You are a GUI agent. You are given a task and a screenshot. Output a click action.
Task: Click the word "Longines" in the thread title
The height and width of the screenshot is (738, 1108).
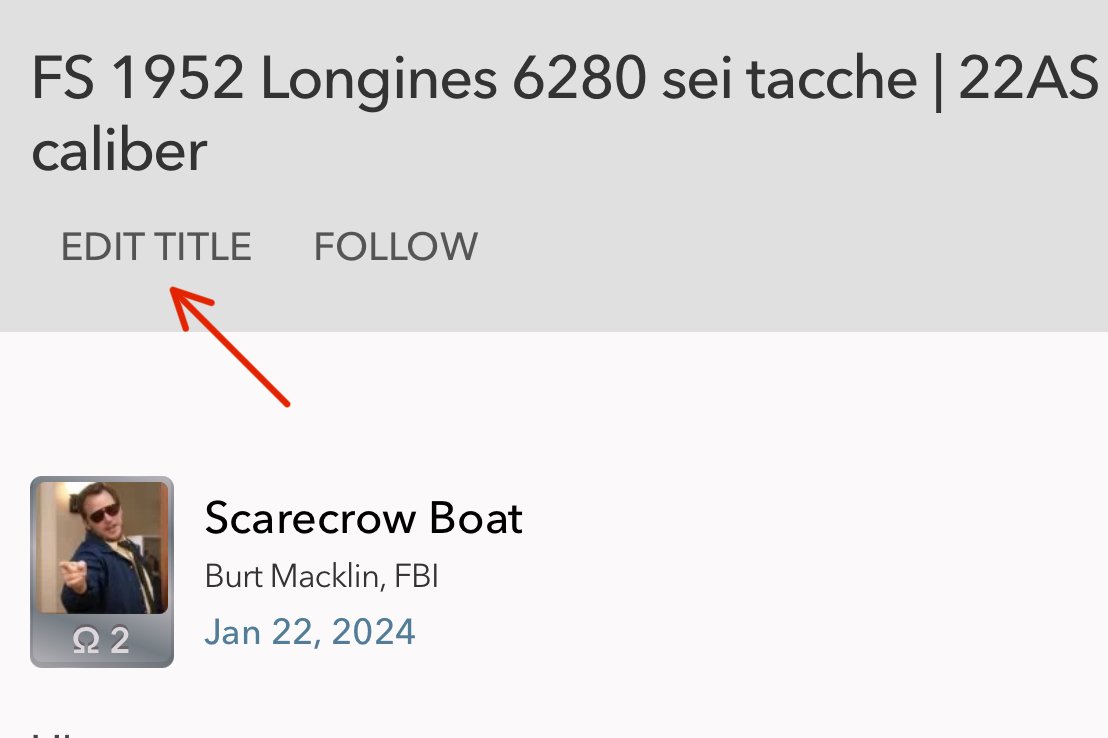click(x=378, y=80)
